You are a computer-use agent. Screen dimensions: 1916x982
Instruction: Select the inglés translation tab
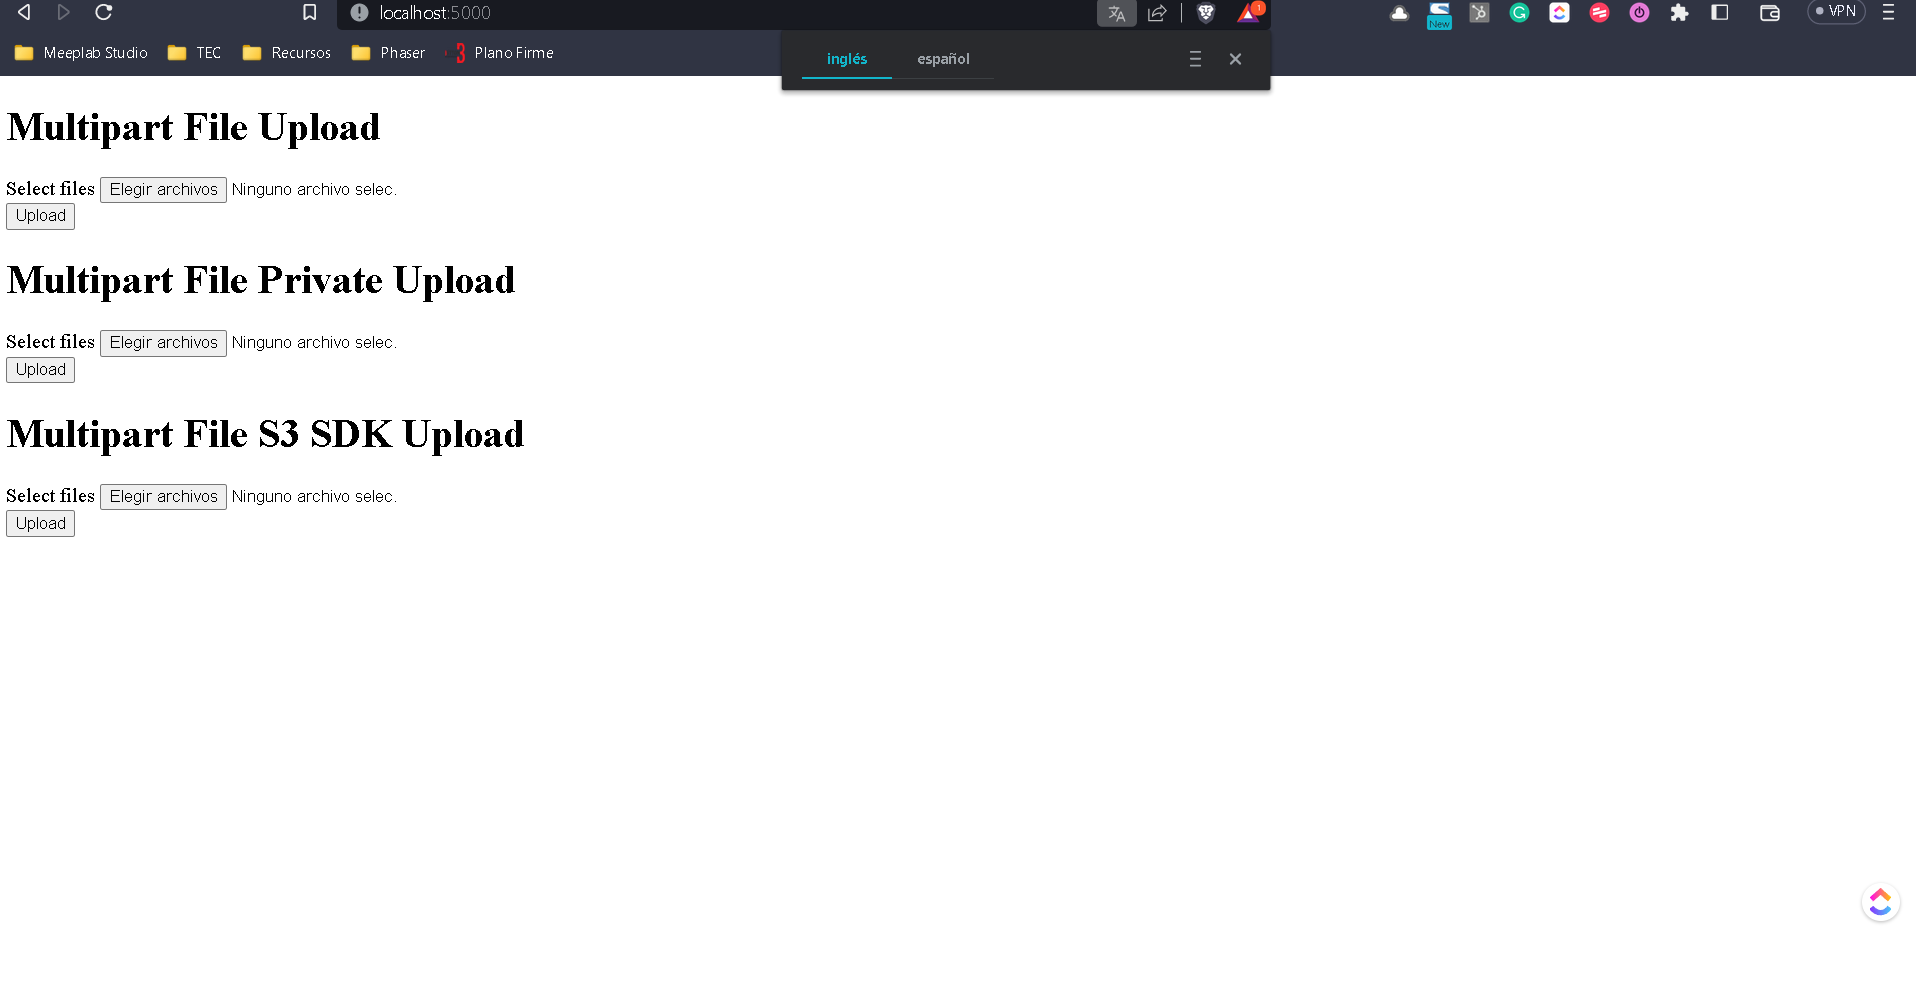coord(846,59)
